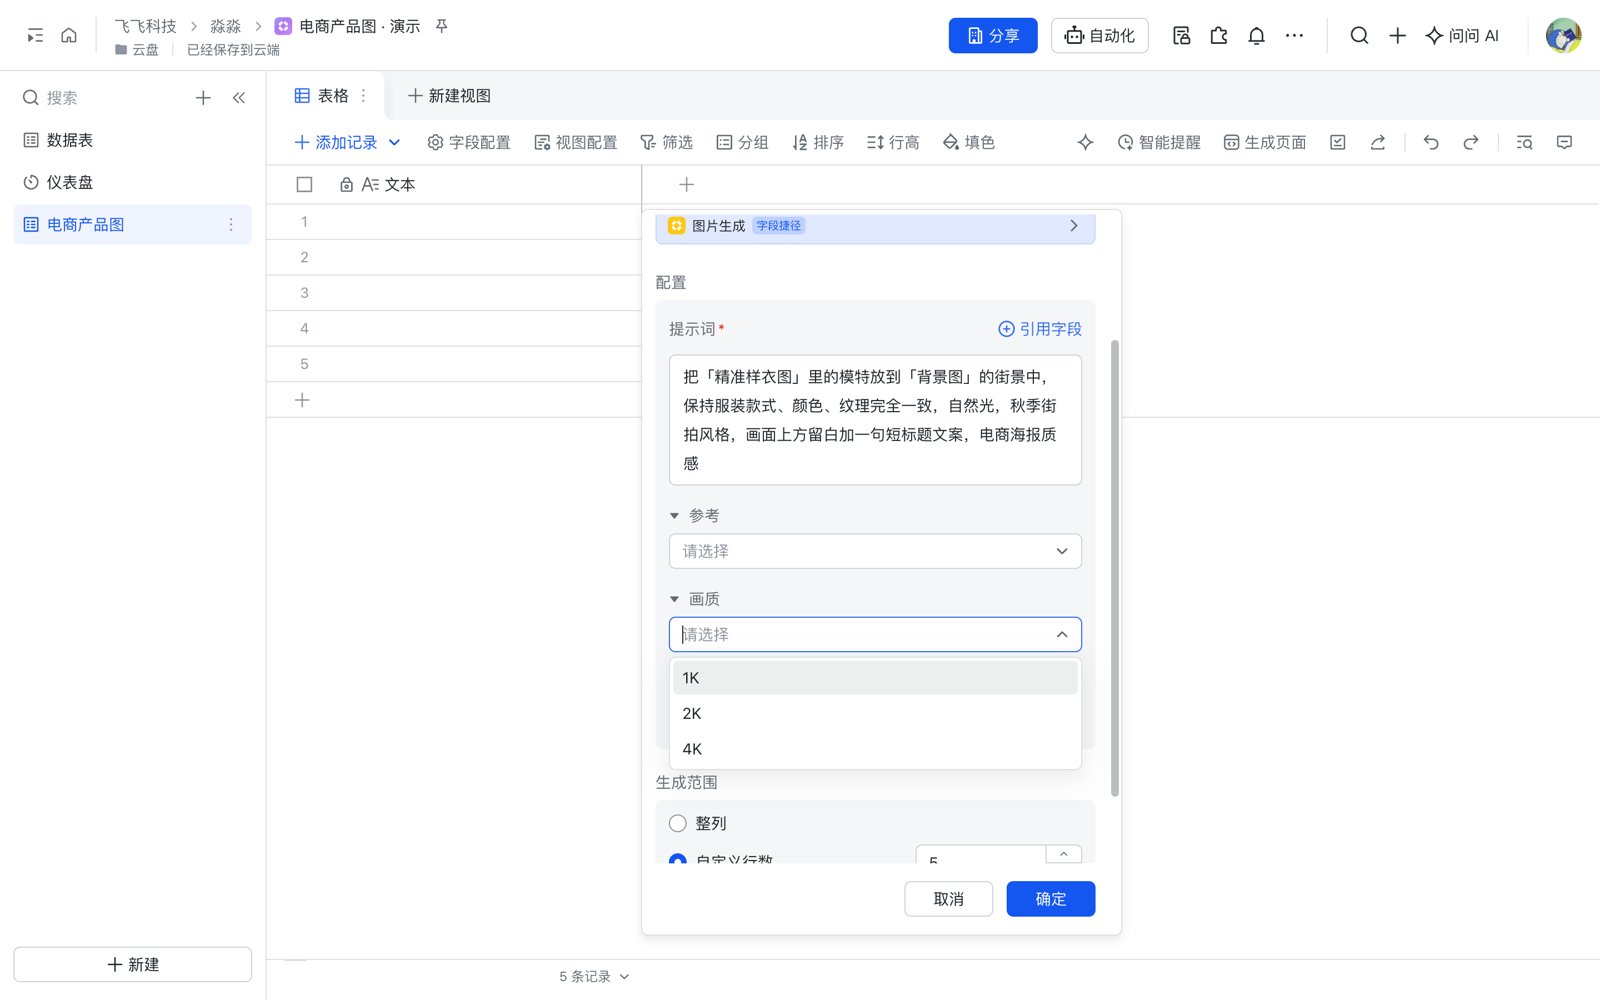Add a new column with plus icon
The width and height of the screenshot is (1600, 1000).
(x=686, y=185)
